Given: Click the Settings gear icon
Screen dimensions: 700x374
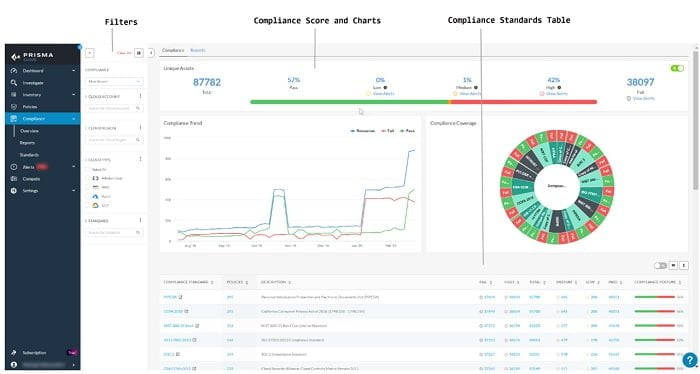Looking at the screenshot, I should tap(14, 191).
